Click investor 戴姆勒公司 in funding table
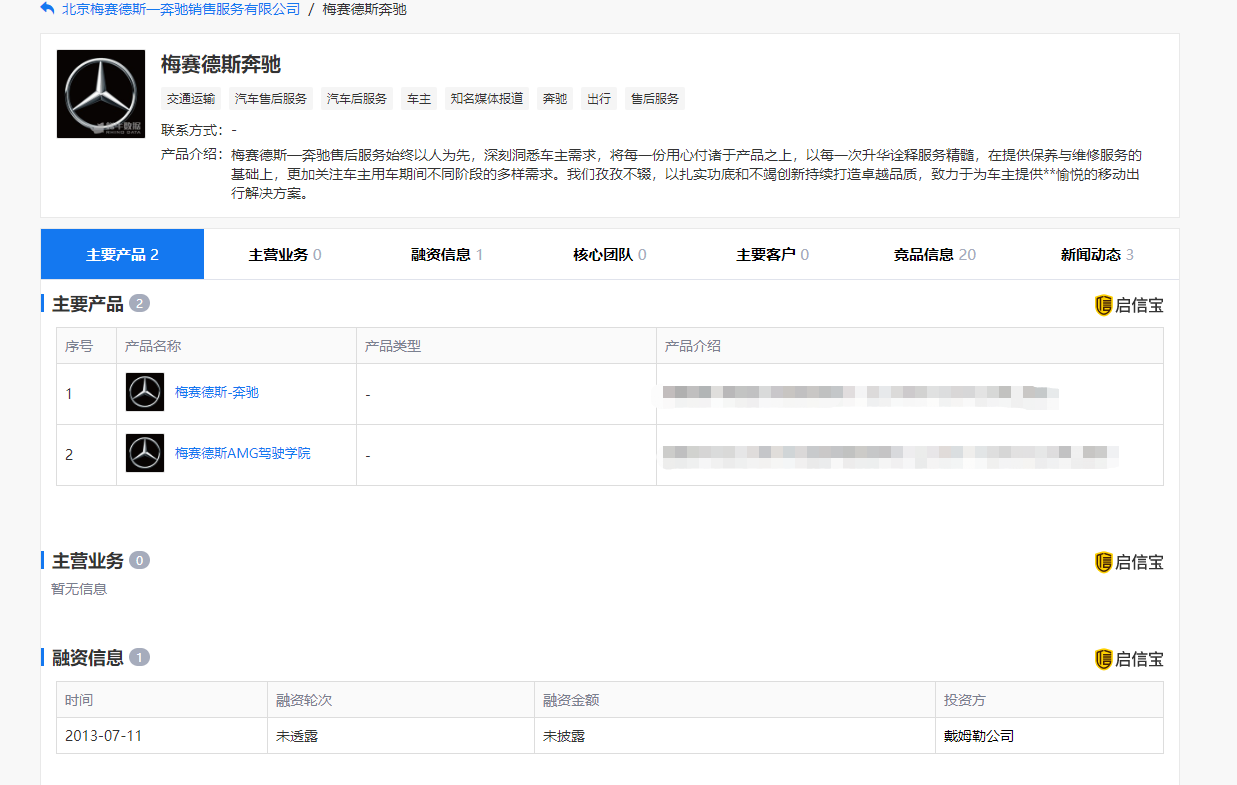This screenshot has height=785, width=1237. (979, 736)
